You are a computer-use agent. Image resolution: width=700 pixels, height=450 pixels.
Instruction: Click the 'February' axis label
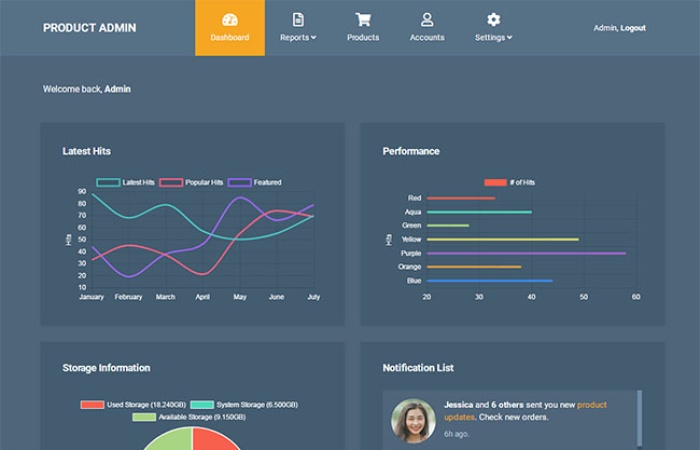(x=128, y=297)
